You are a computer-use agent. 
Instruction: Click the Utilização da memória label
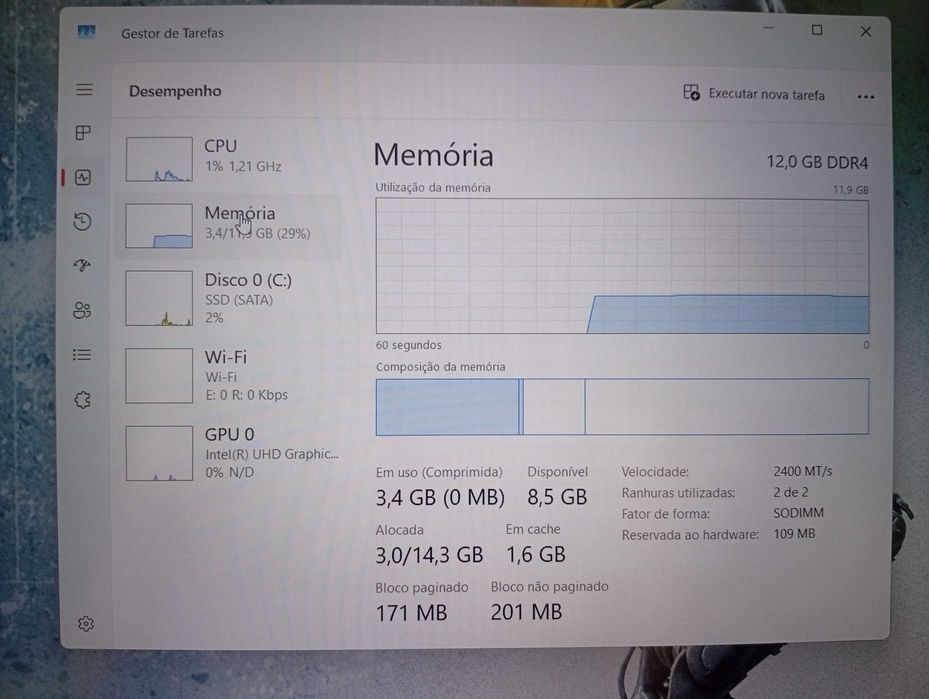(433, 188)
